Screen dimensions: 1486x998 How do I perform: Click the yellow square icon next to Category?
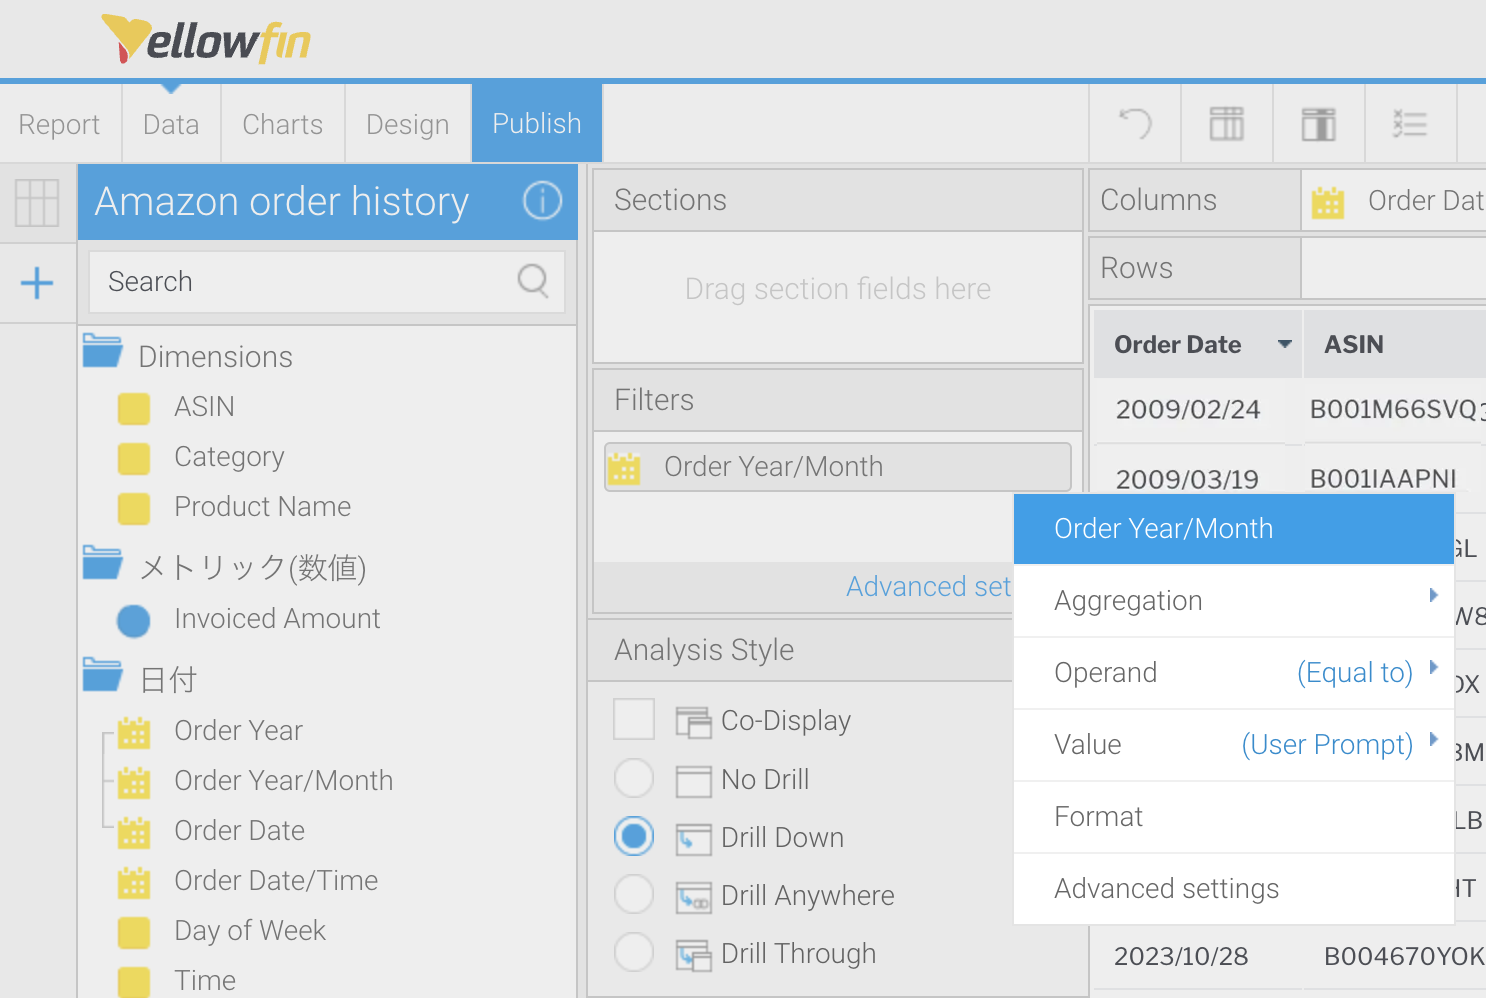pos(134,458)
